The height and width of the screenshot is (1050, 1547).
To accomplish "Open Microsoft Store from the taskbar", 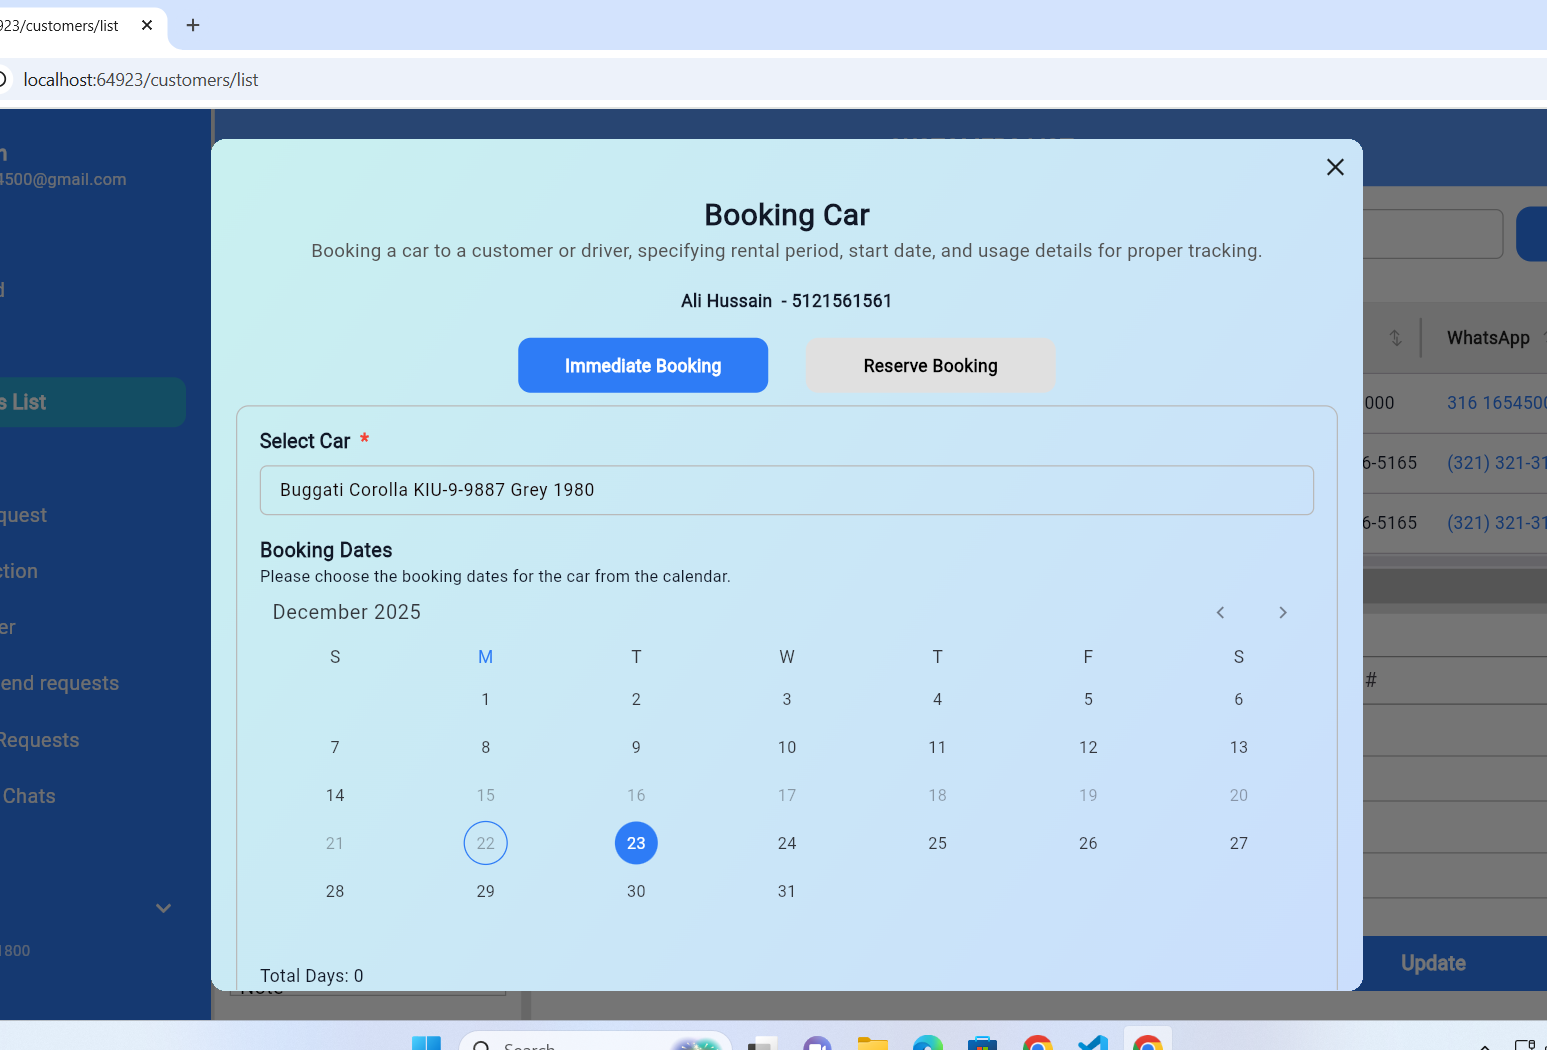I will click(982, 1043).
